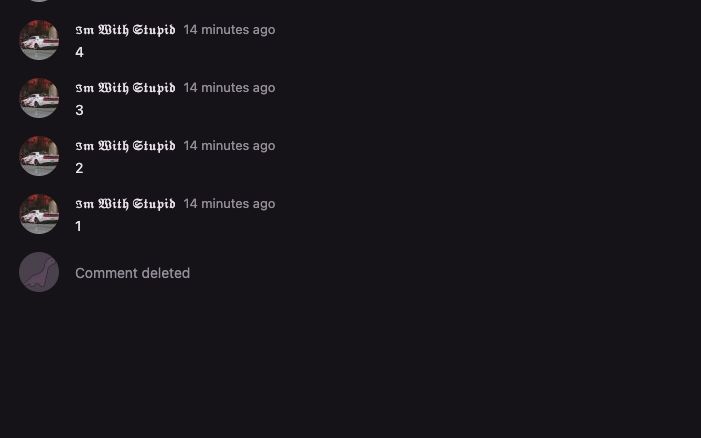Click the author name above comment "3"

[125, 88]
